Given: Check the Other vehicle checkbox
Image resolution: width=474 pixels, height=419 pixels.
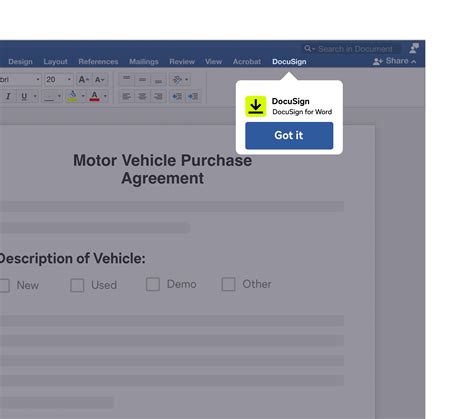Looking at the screenshot, I should (228, 284).
